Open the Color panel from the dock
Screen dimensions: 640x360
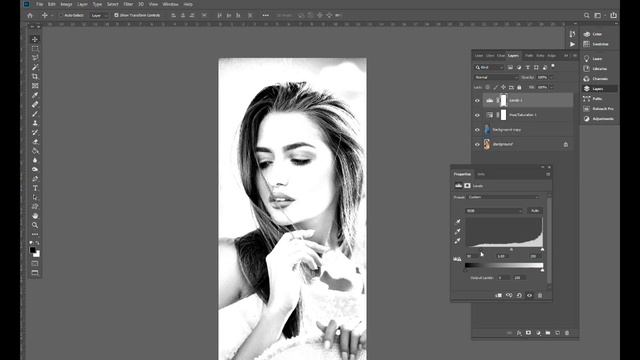click(598, 34)
